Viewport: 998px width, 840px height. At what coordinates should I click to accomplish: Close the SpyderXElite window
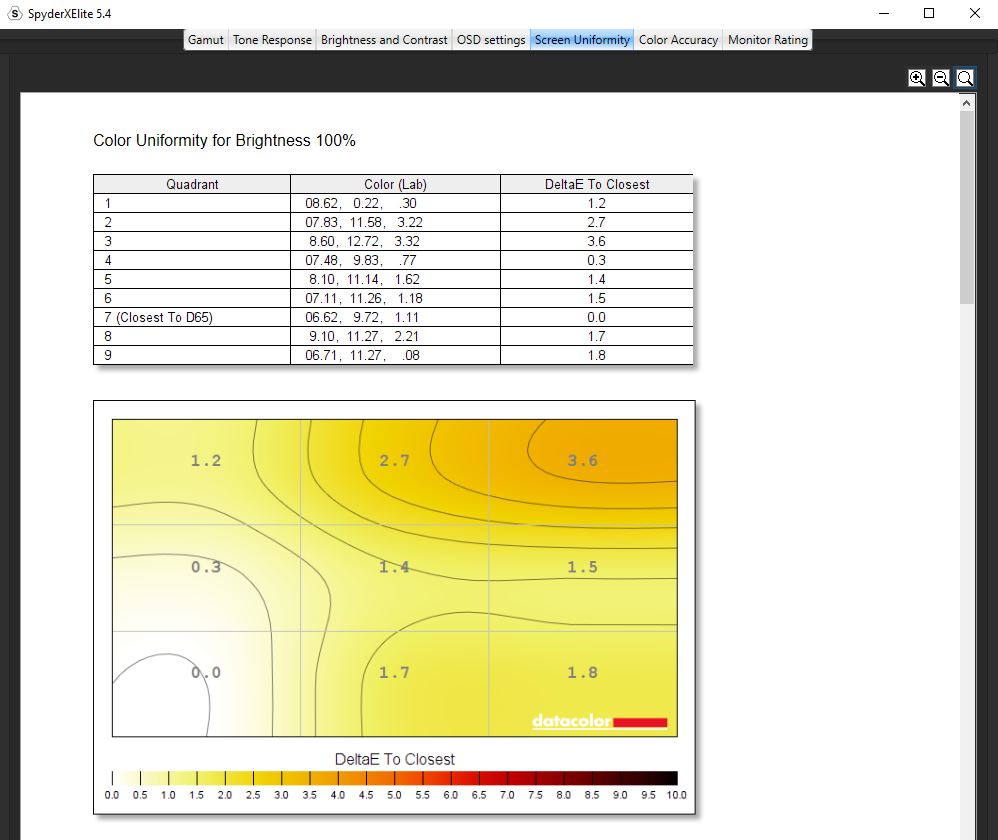[974, 13]
